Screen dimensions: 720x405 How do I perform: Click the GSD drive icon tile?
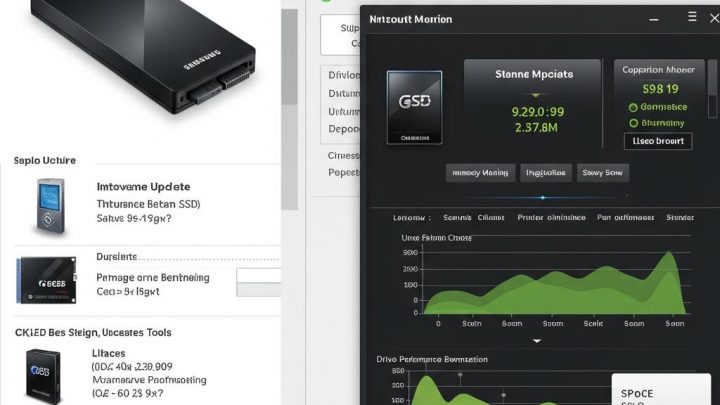pos(415,107)
